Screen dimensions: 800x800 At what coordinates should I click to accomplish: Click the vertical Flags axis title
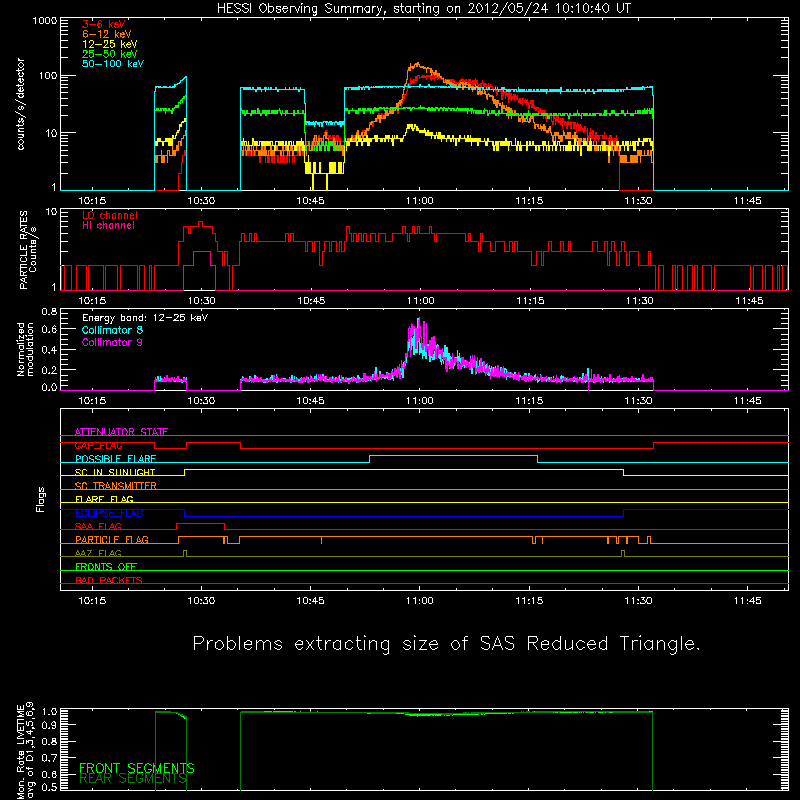(41, 500)
